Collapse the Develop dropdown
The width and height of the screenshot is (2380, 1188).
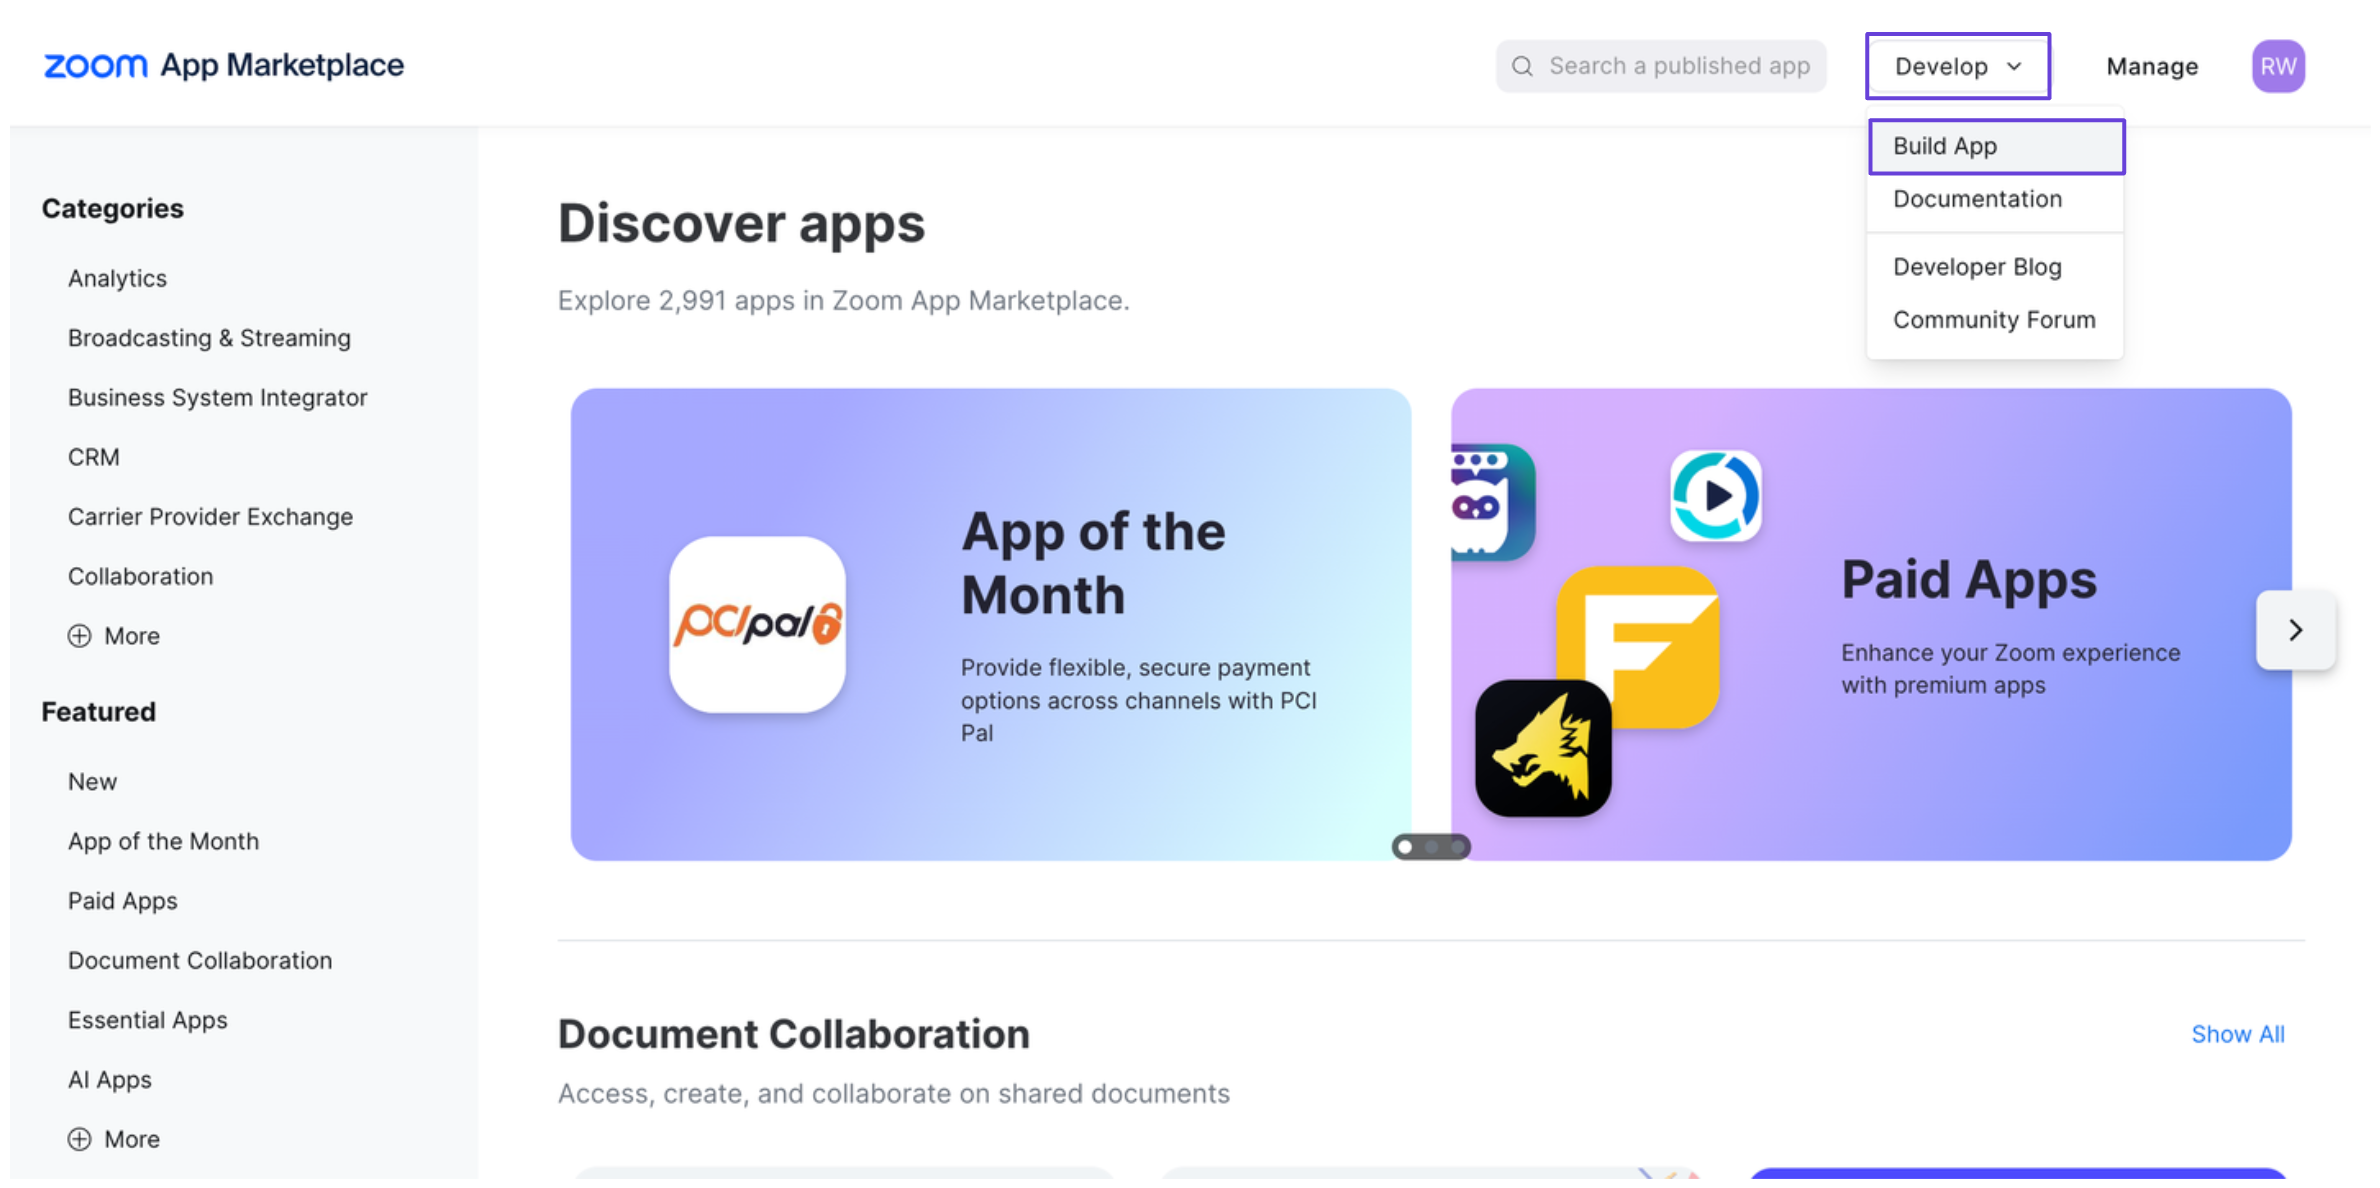tap(1957, 66)
